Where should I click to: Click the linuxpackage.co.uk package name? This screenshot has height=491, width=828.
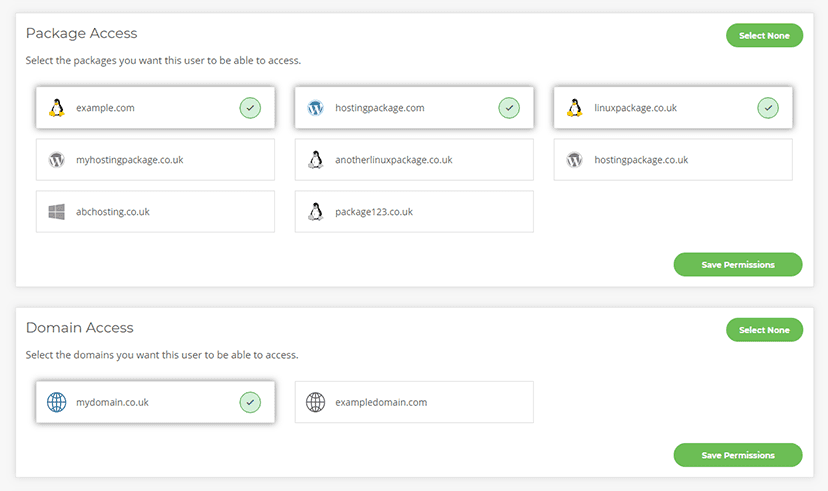pyautogui.click(x=635, y=108)
